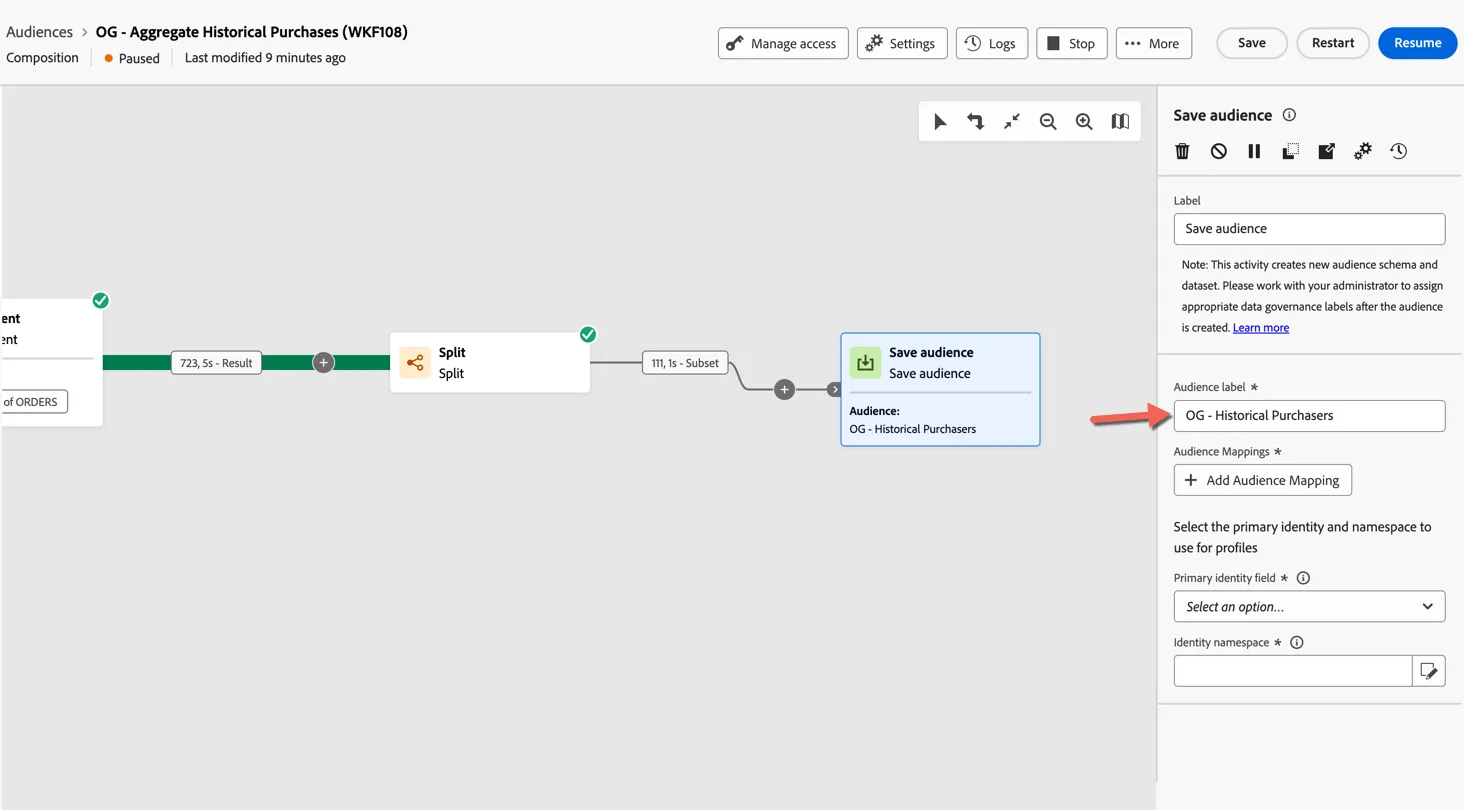The height and width of the screenshot is (810, 1464).
Task: Click the rotate layout direction icon
Action: tap(975, 121)
